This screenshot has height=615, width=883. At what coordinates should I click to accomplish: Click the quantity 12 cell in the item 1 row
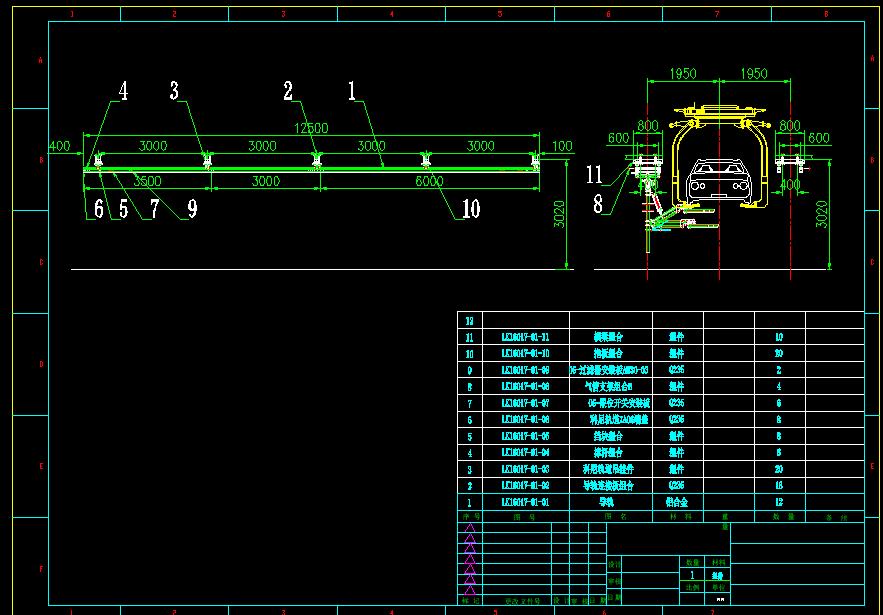(779, 502)
